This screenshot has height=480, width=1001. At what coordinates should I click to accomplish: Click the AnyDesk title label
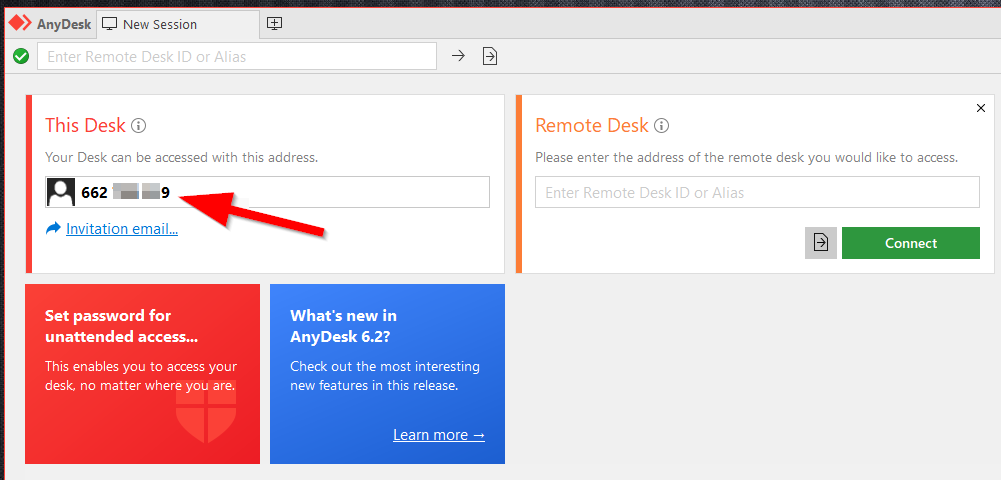pyautogui.click(x=64, y=24)
